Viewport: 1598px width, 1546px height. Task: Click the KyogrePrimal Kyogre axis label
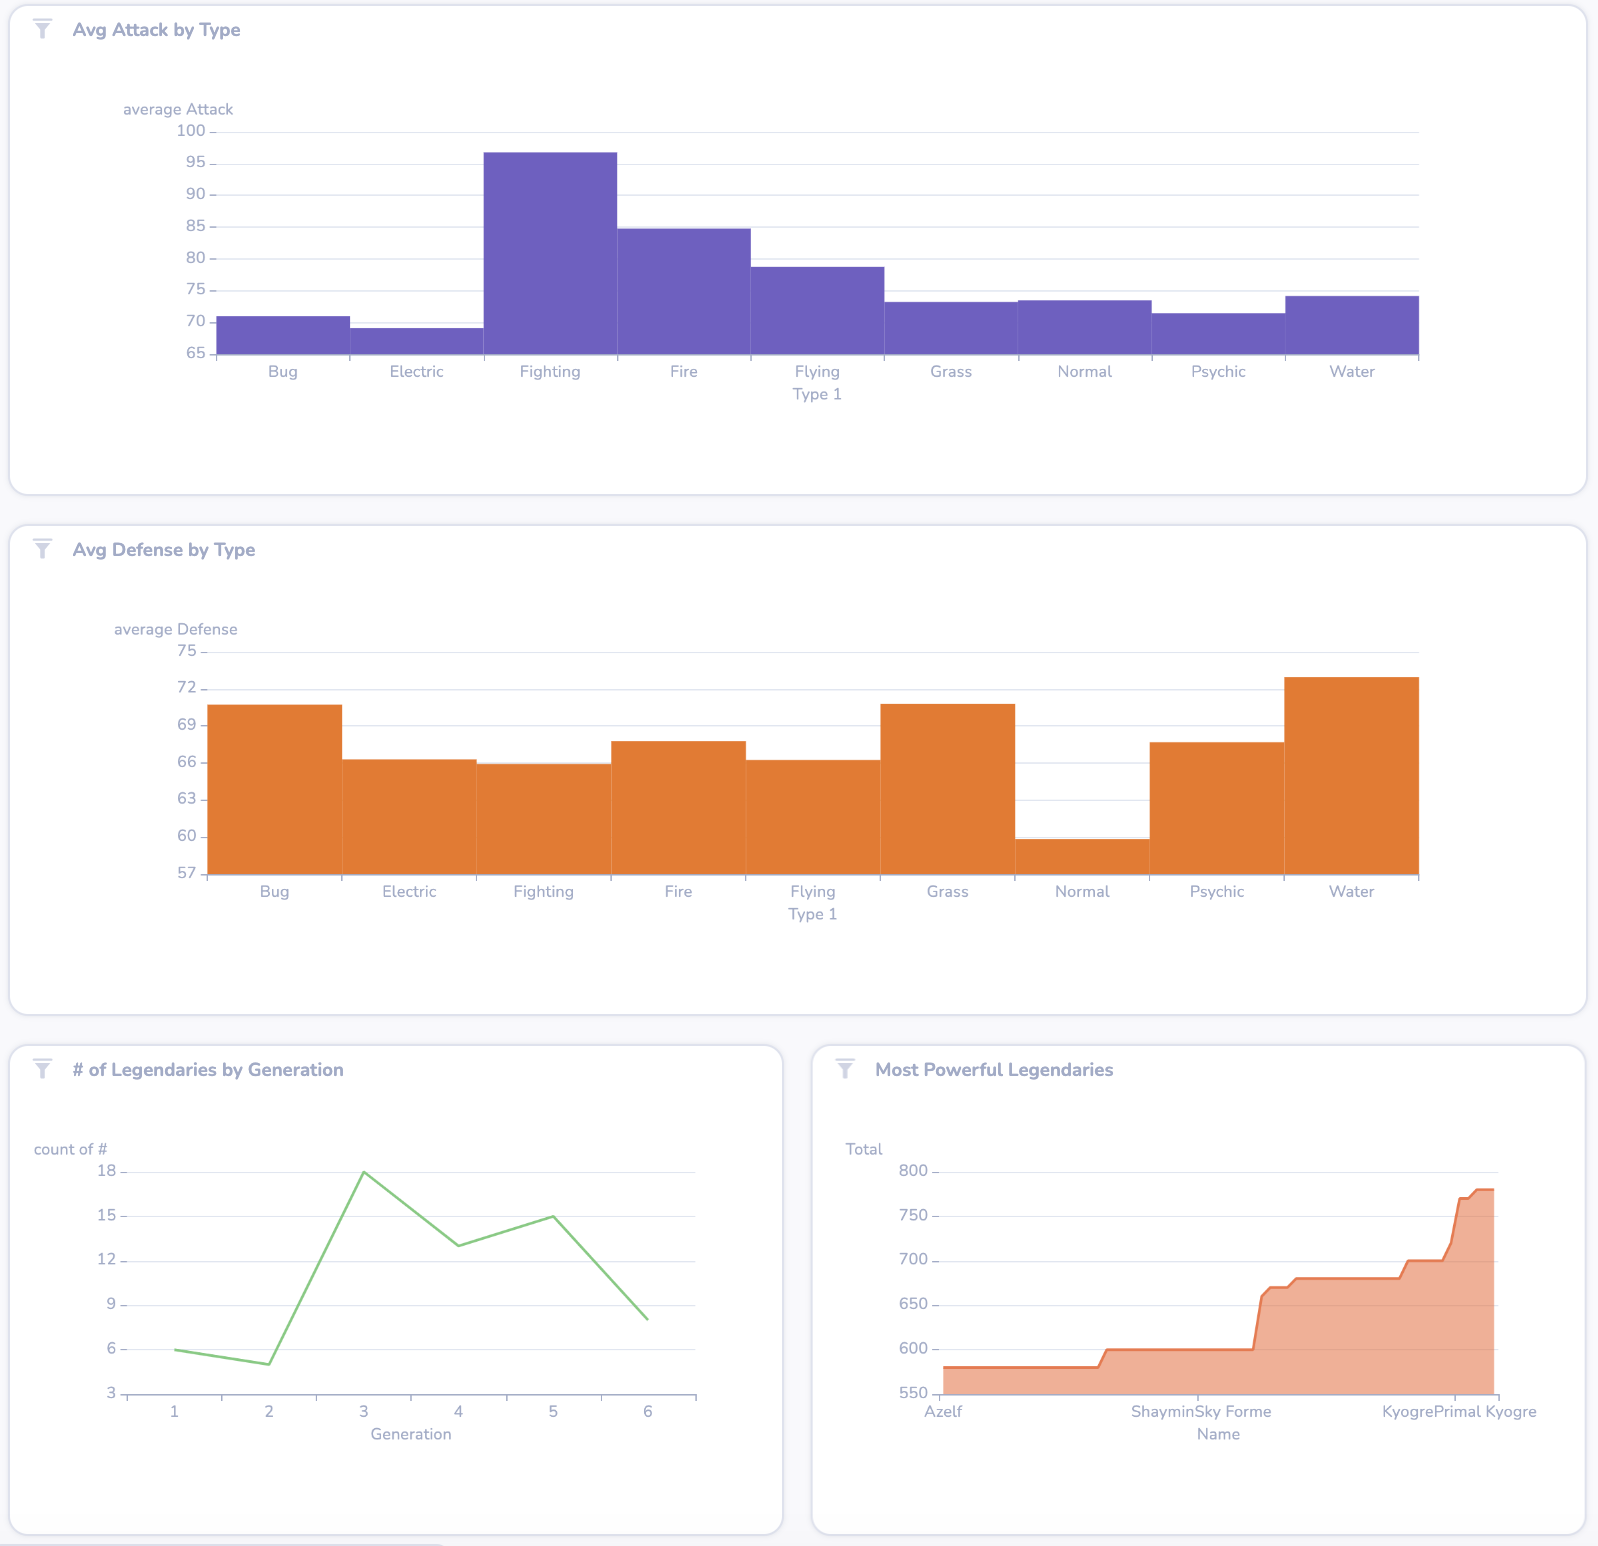click(x=1459, y=1412)
